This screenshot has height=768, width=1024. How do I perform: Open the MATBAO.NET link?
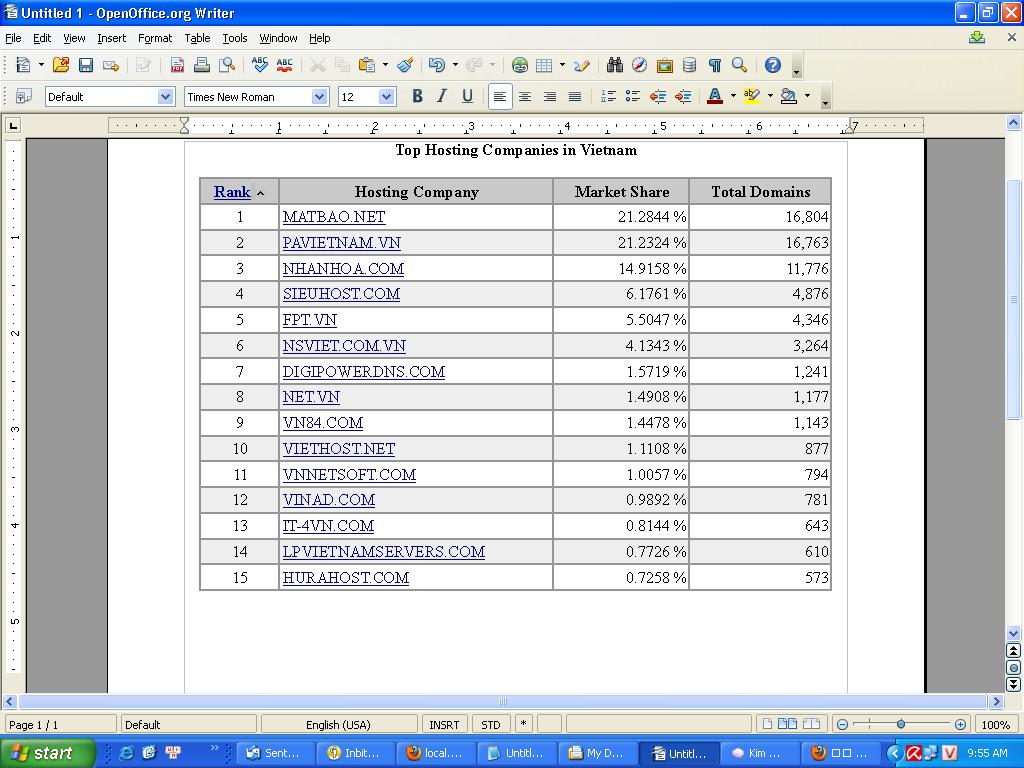pyautogui.click(x=334, y=217)
